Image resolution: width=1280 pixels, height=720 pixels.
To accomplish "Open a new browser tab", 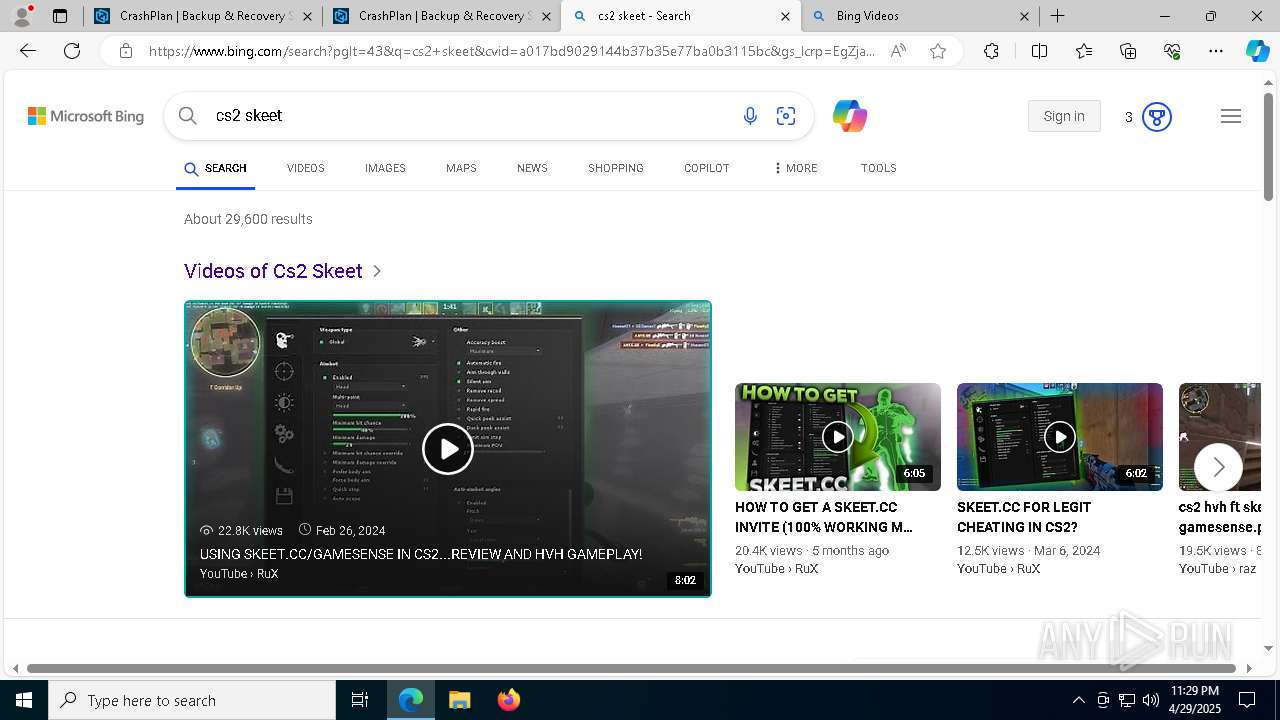I will pos(1057,16).
